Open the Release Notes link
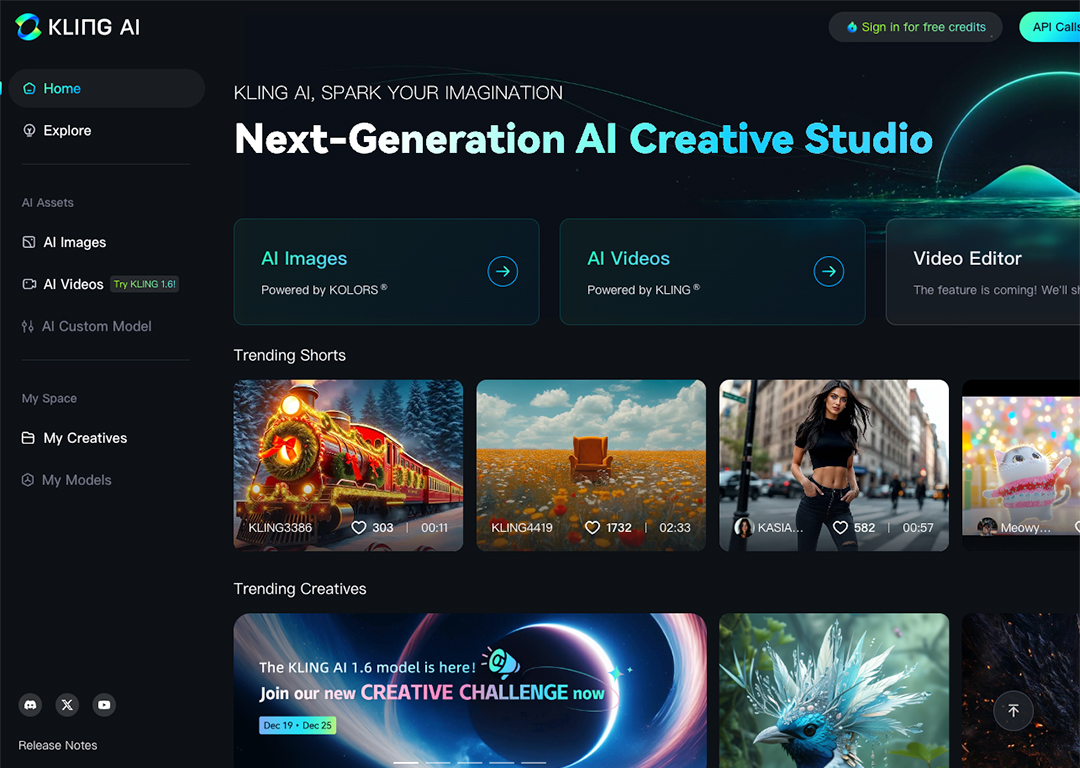 tap(58, 745)
